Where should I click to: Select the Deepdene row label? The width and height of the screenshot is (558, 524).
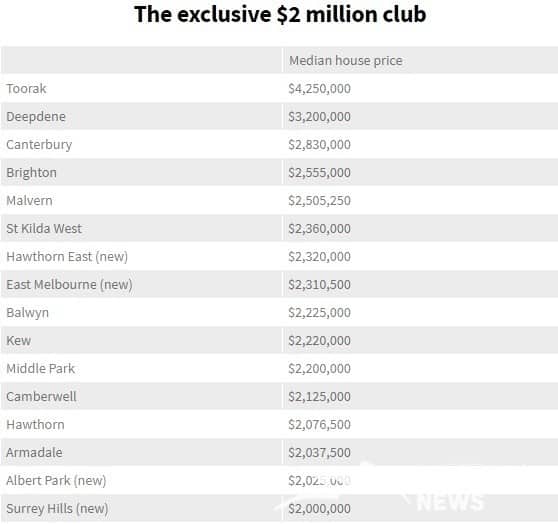[x=36, y=117]
